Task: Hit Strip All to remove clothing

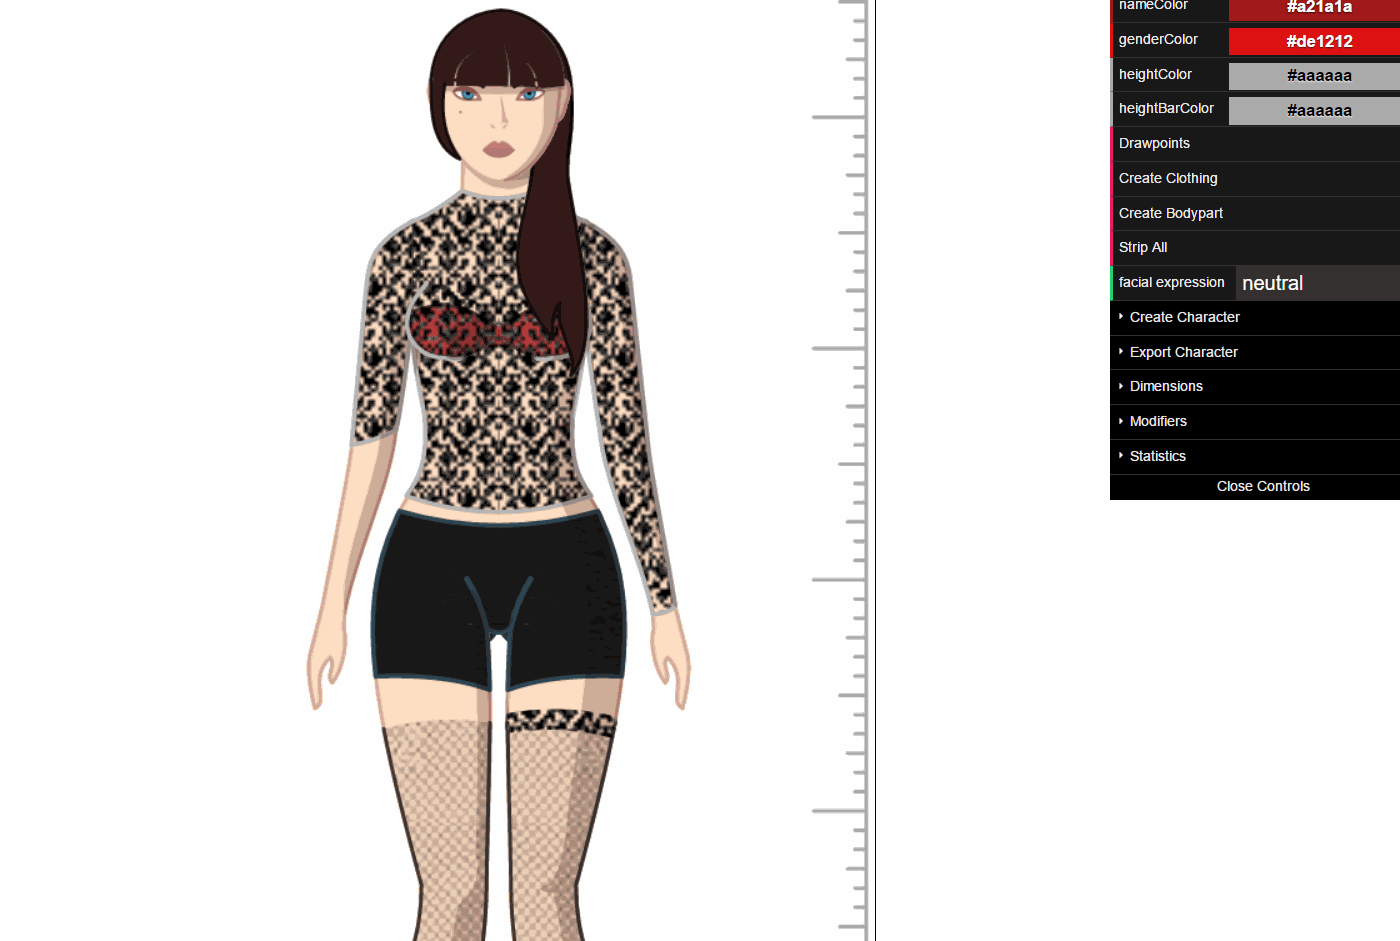Action: coord(1143,247)
